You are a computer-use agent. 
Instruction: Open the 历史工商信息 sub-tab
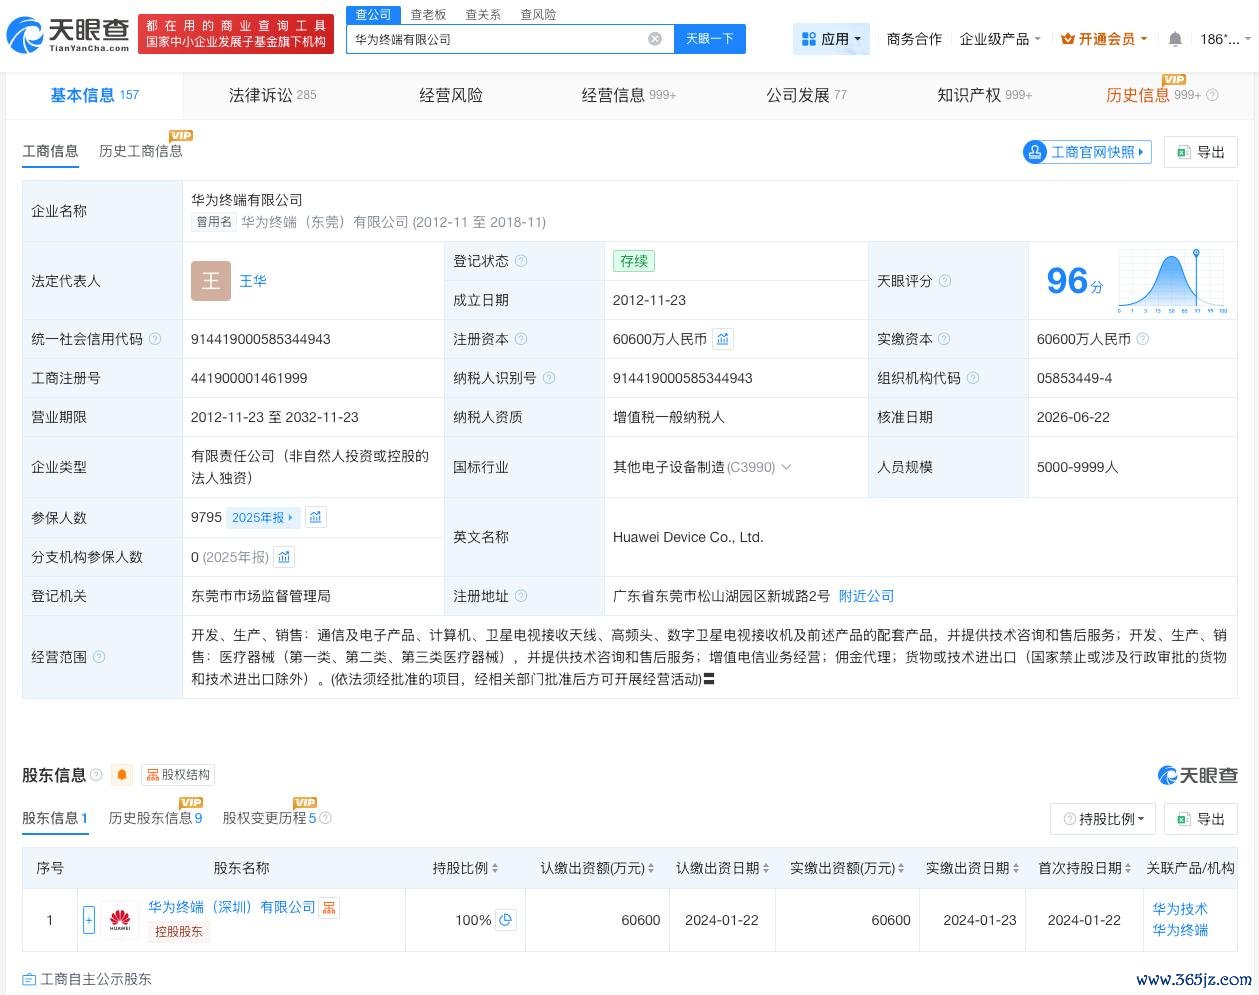coord(141,151)
